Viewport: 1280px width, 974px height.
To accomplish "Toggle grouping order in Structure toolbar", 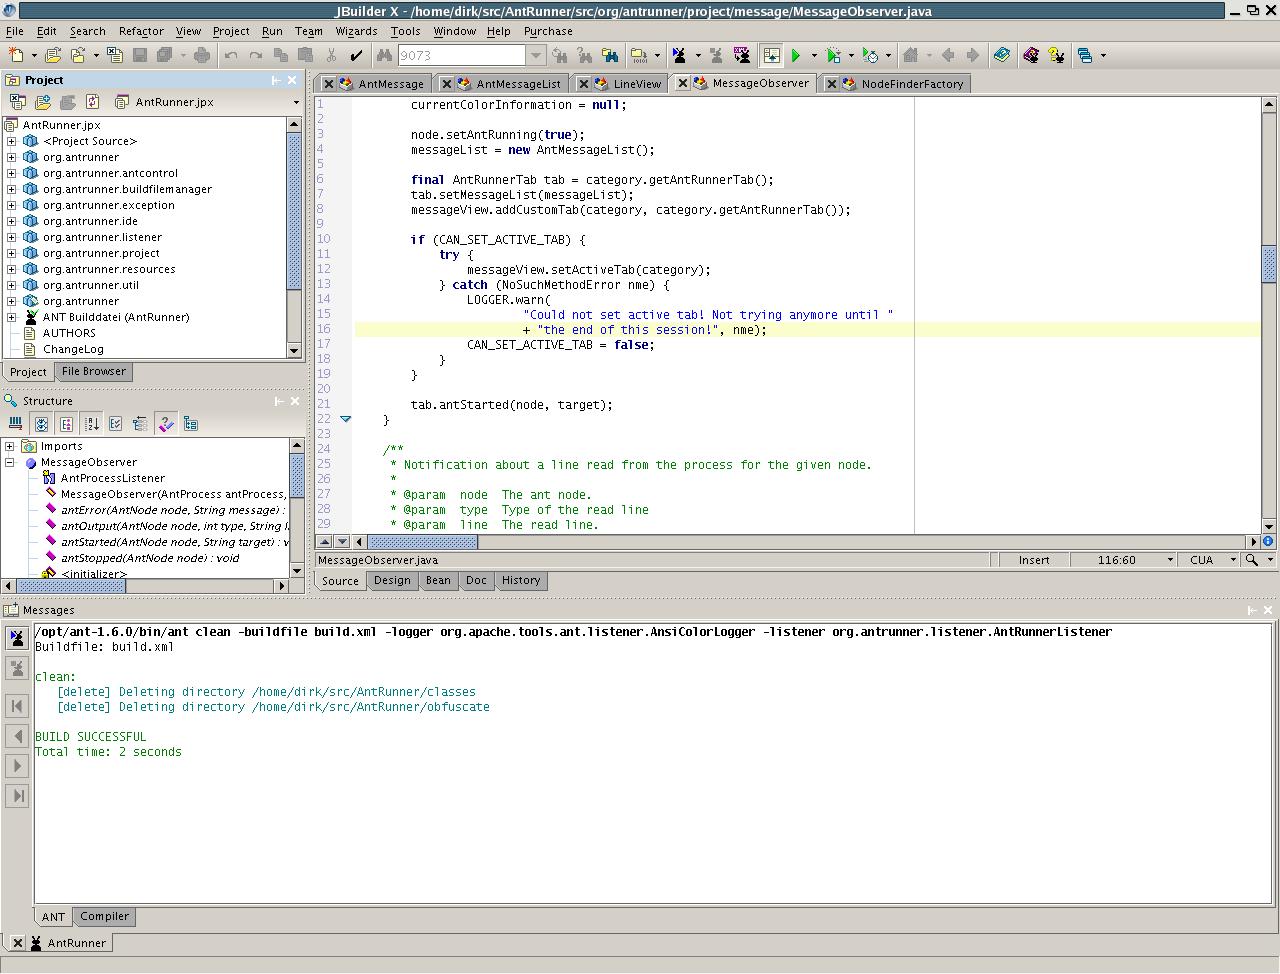I will (x=66, y=424).
